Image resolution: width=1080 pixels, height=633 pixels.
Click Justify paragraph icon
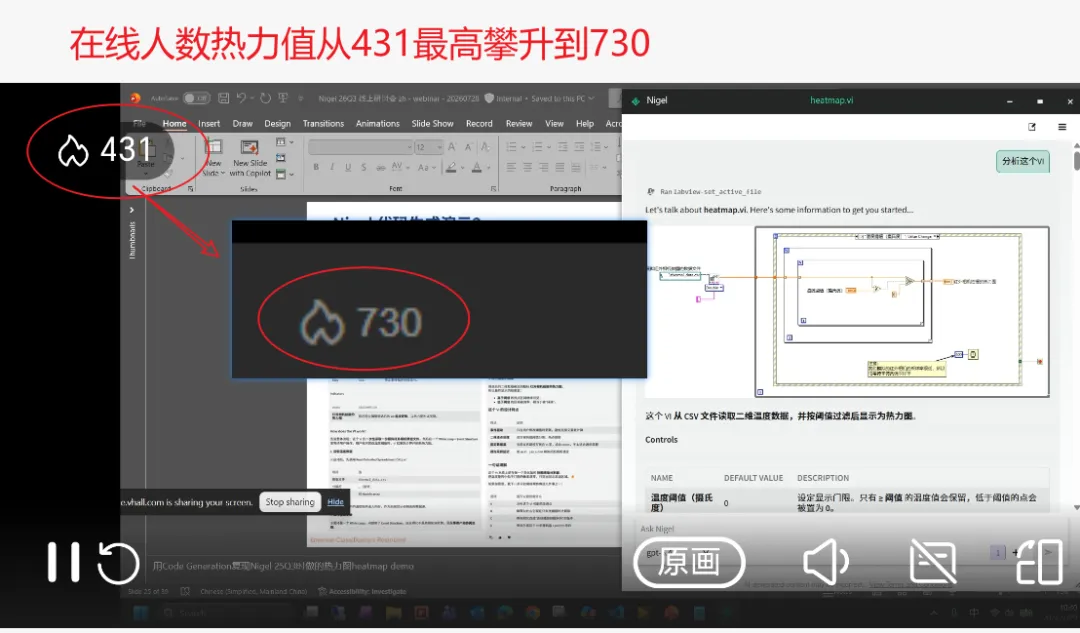(559, 167)
